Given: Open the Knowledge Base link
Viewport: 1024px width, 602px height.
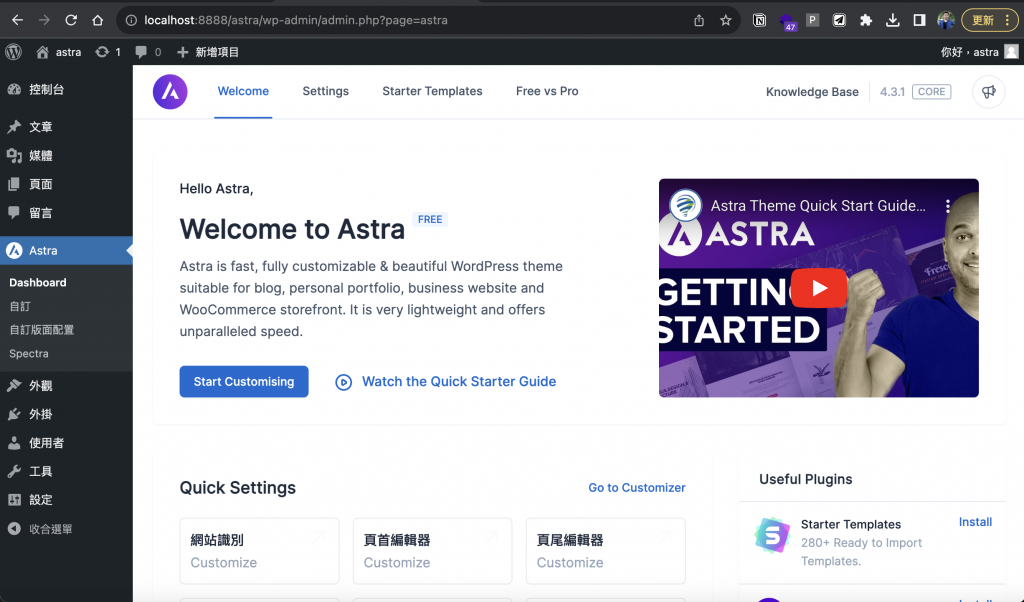Looking at the screenshot, I should click(812, 92).
